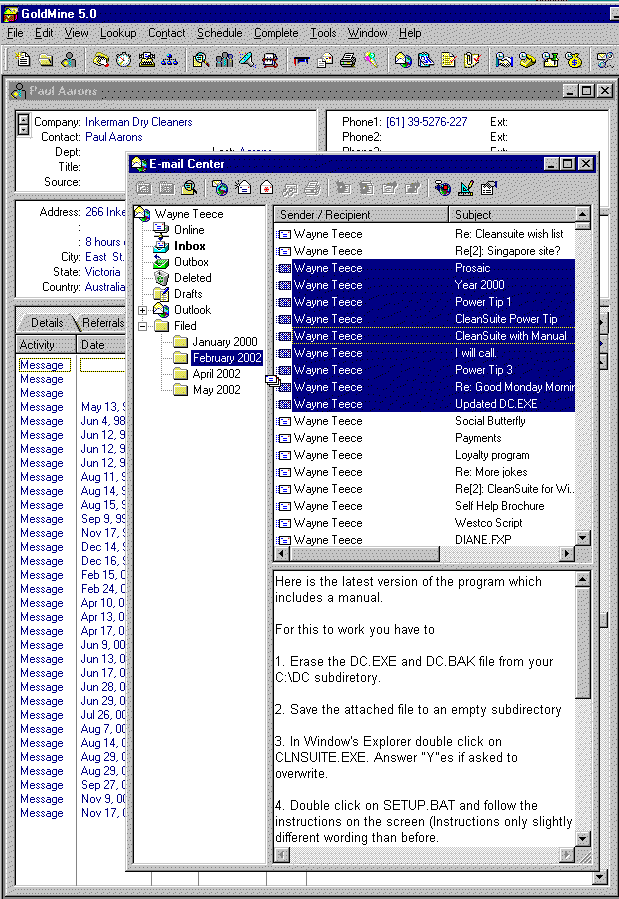Click the desk icon in main toolbar
The width and height of the screenshot is (619, 899).
pos(301,59)
